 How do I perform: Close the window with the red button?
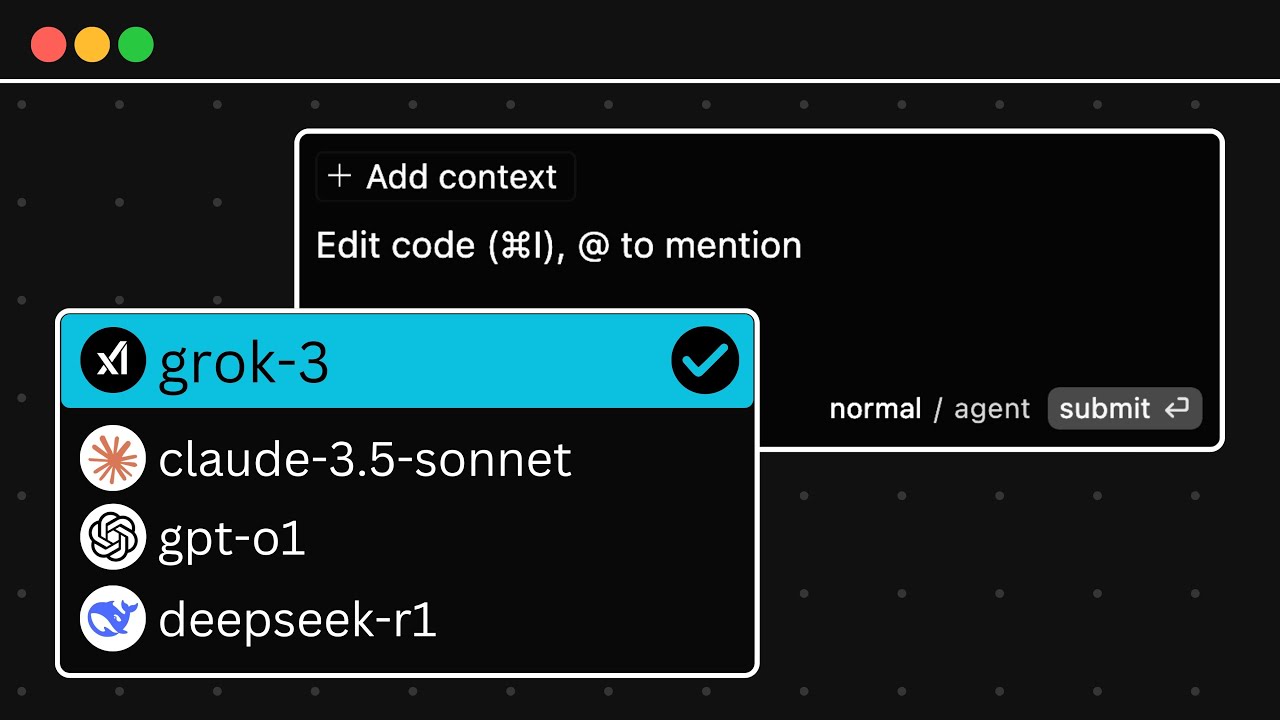(x=48, y=45)
